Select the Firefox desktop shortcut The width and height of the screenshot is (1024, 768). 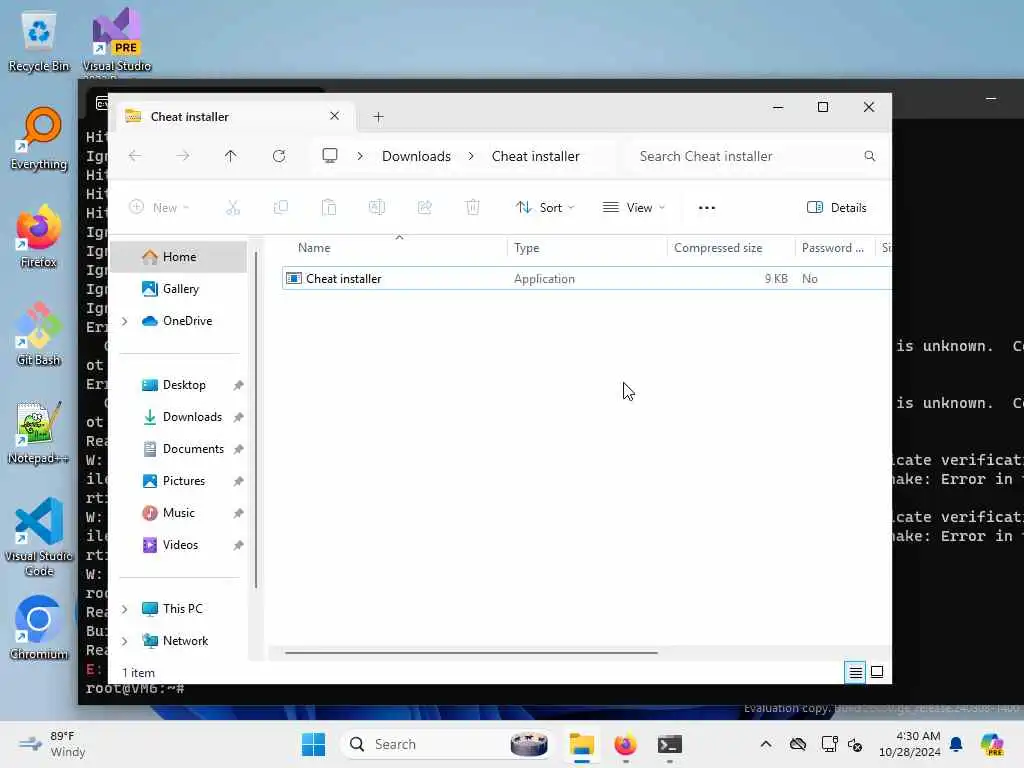pos(39,236)
